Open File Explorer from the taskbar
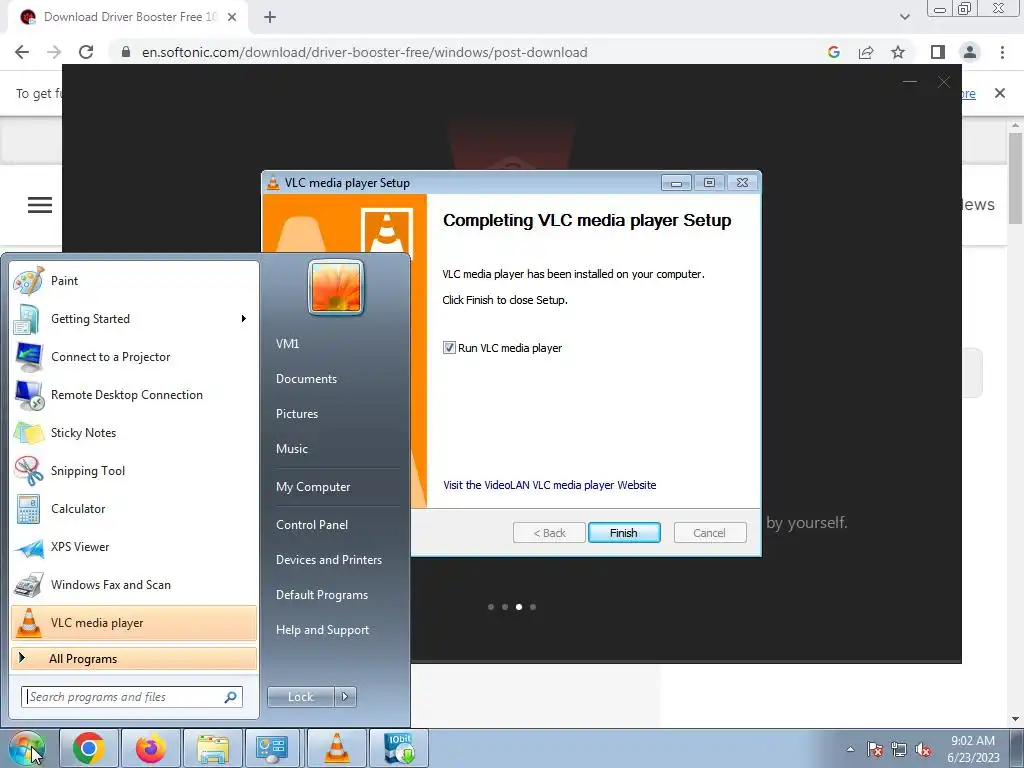This screenshot has width=1024, height=768. (212, 748)
